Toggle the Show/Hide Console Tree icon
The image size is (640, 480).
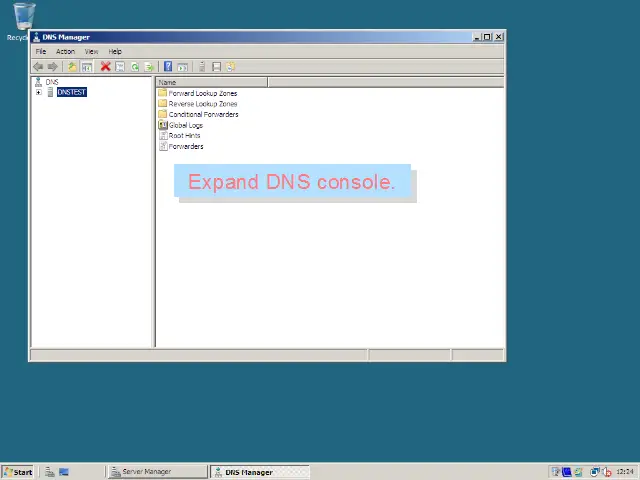pos(87,67)
